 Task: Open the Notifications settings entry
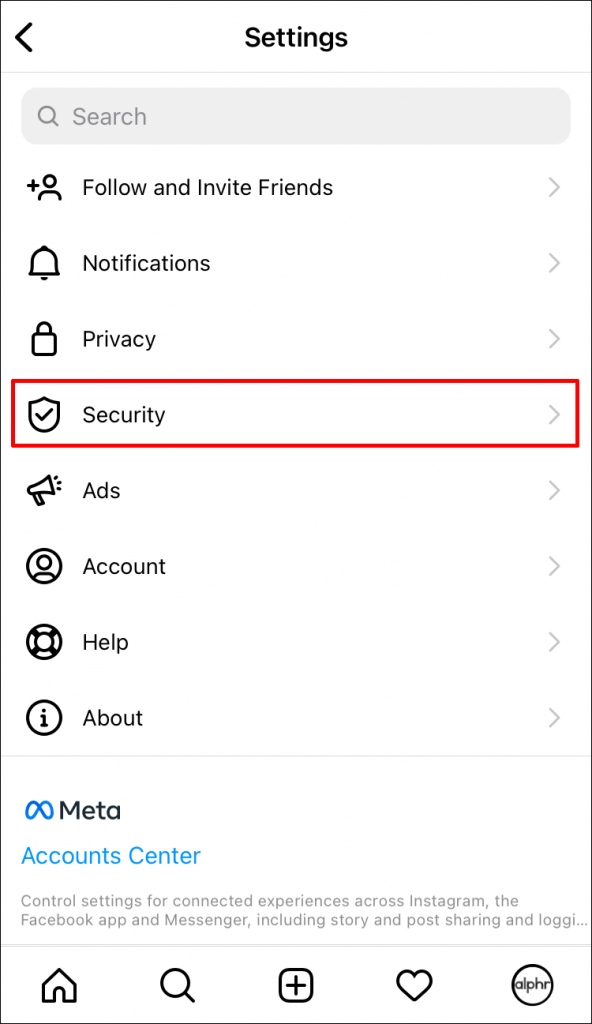(x=146, y=263)
